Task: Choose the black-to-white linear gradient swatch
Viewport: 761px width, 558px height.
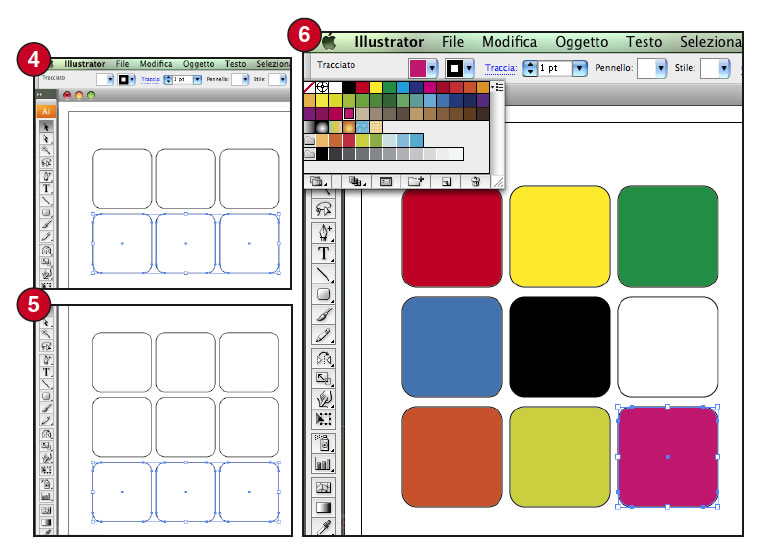Action: 309,127
